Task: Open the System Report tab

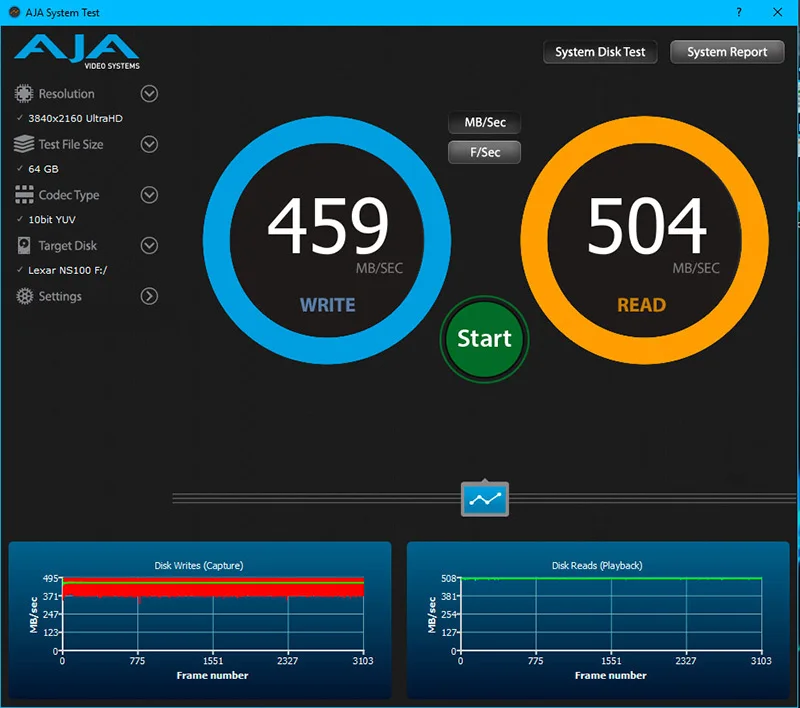Action: click(727, 52)
